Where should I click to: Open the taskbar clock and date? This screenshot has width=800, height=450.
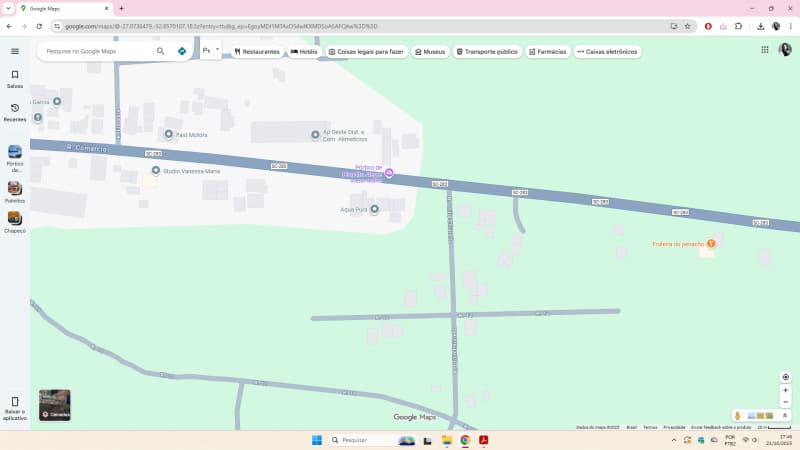pyautogui.click(x=779, y=440)
